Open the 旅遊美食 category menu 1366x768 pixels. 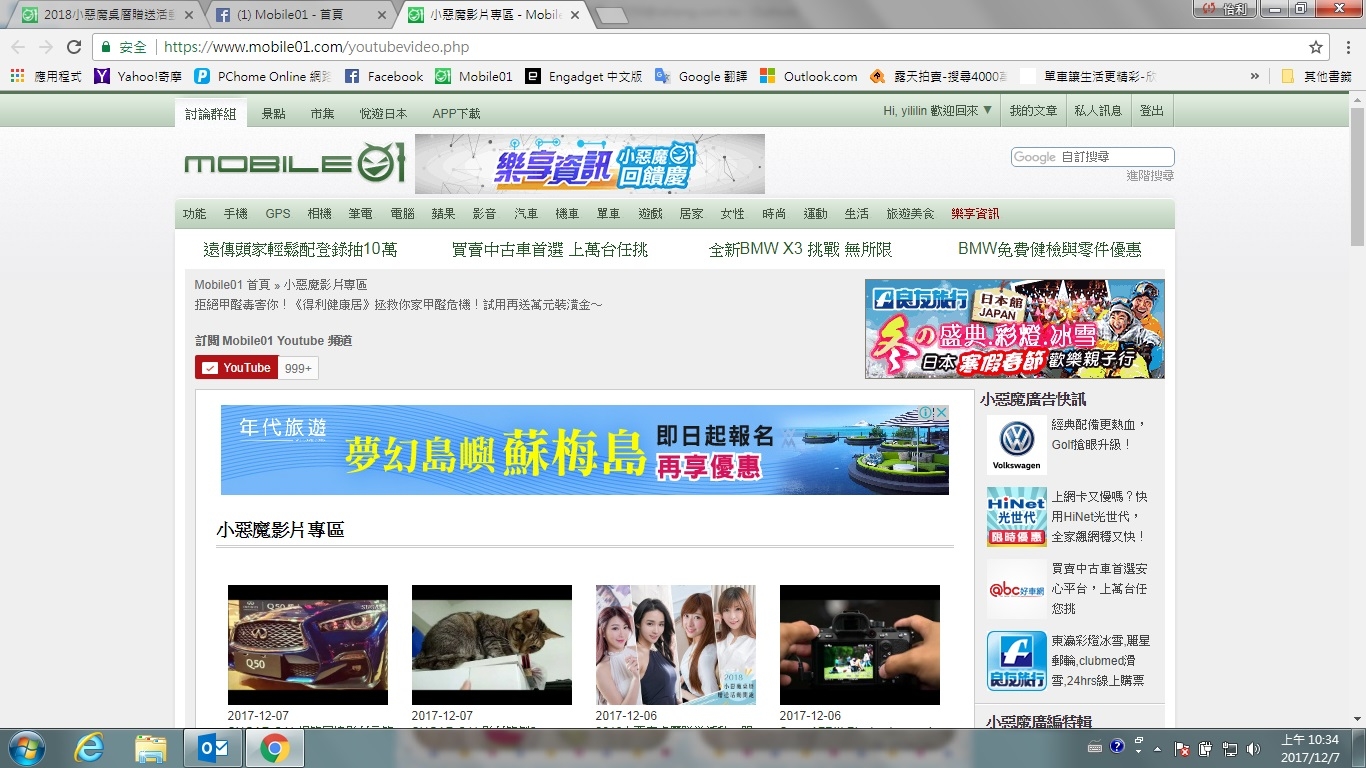click(x=910, y=214)
